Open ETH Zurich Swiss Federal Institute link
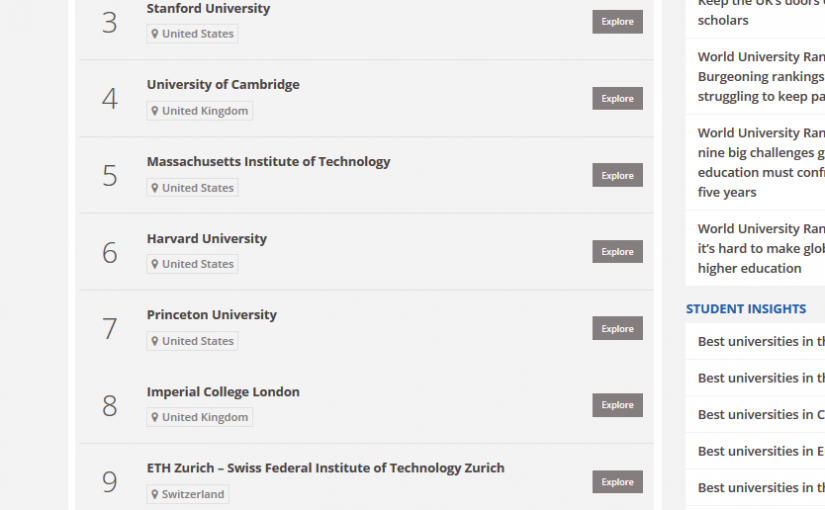The height and width of the screenshot is (510, 825). click(x=325, y=468)
